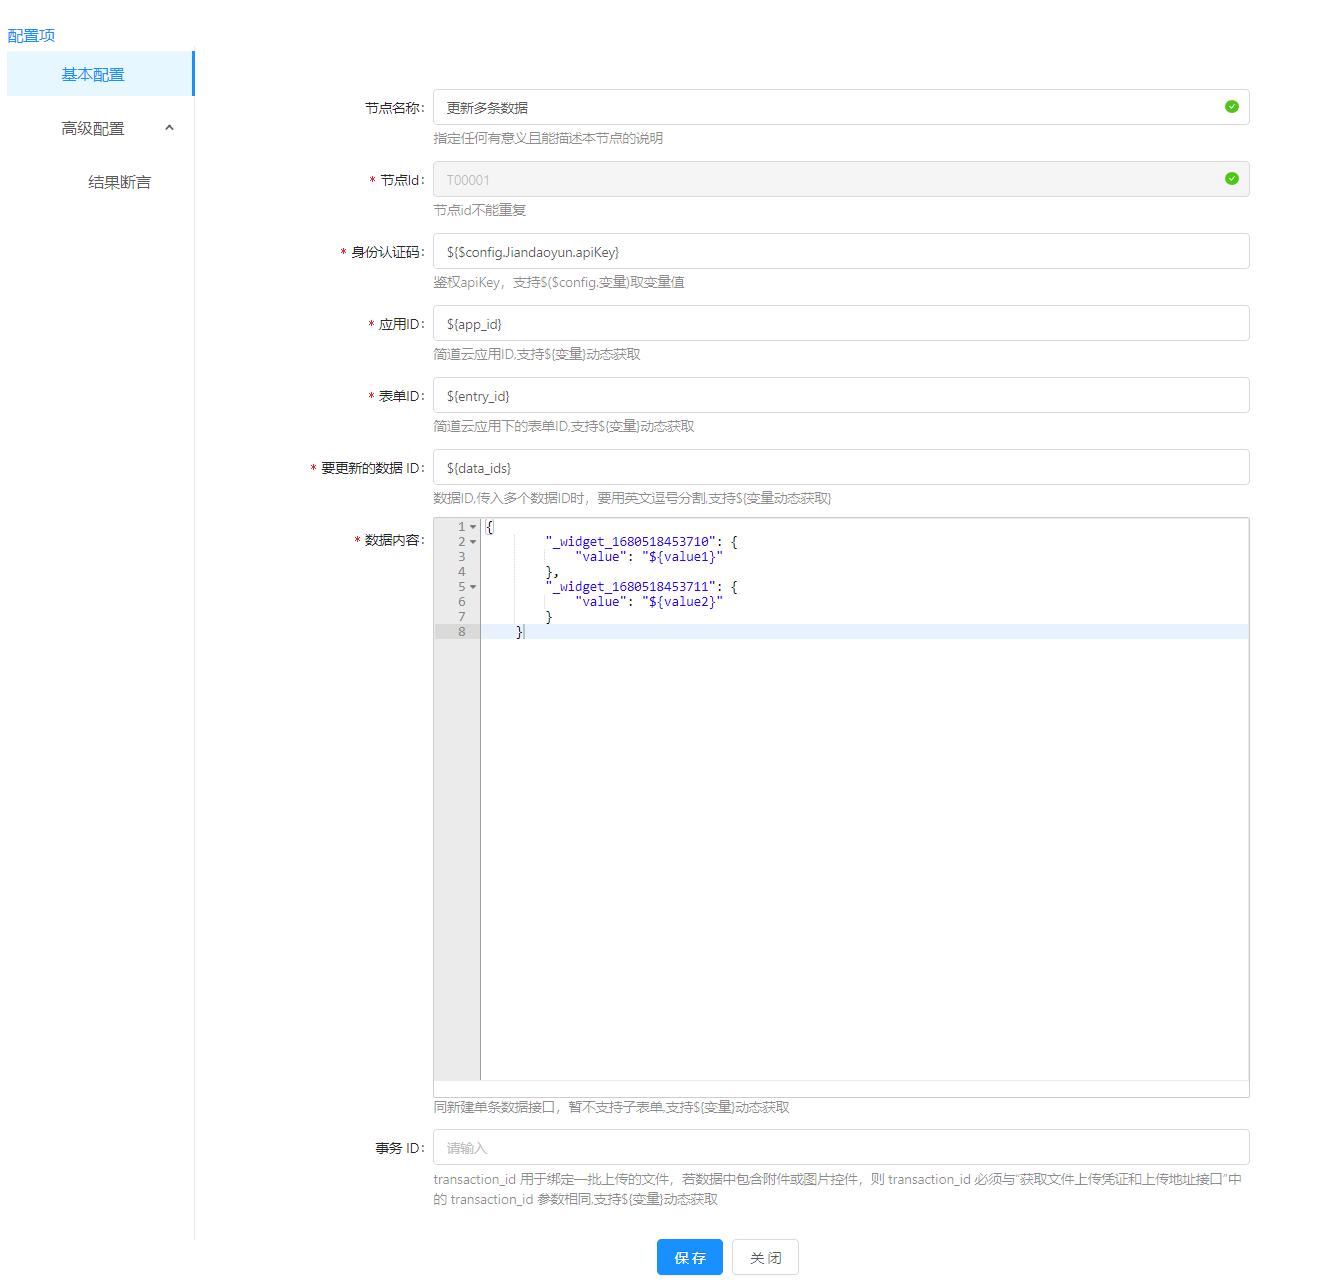The image size is (1317, 1288).
Task: Collapse the 高级配置 chevron arrow
Action: pos(169,128)
